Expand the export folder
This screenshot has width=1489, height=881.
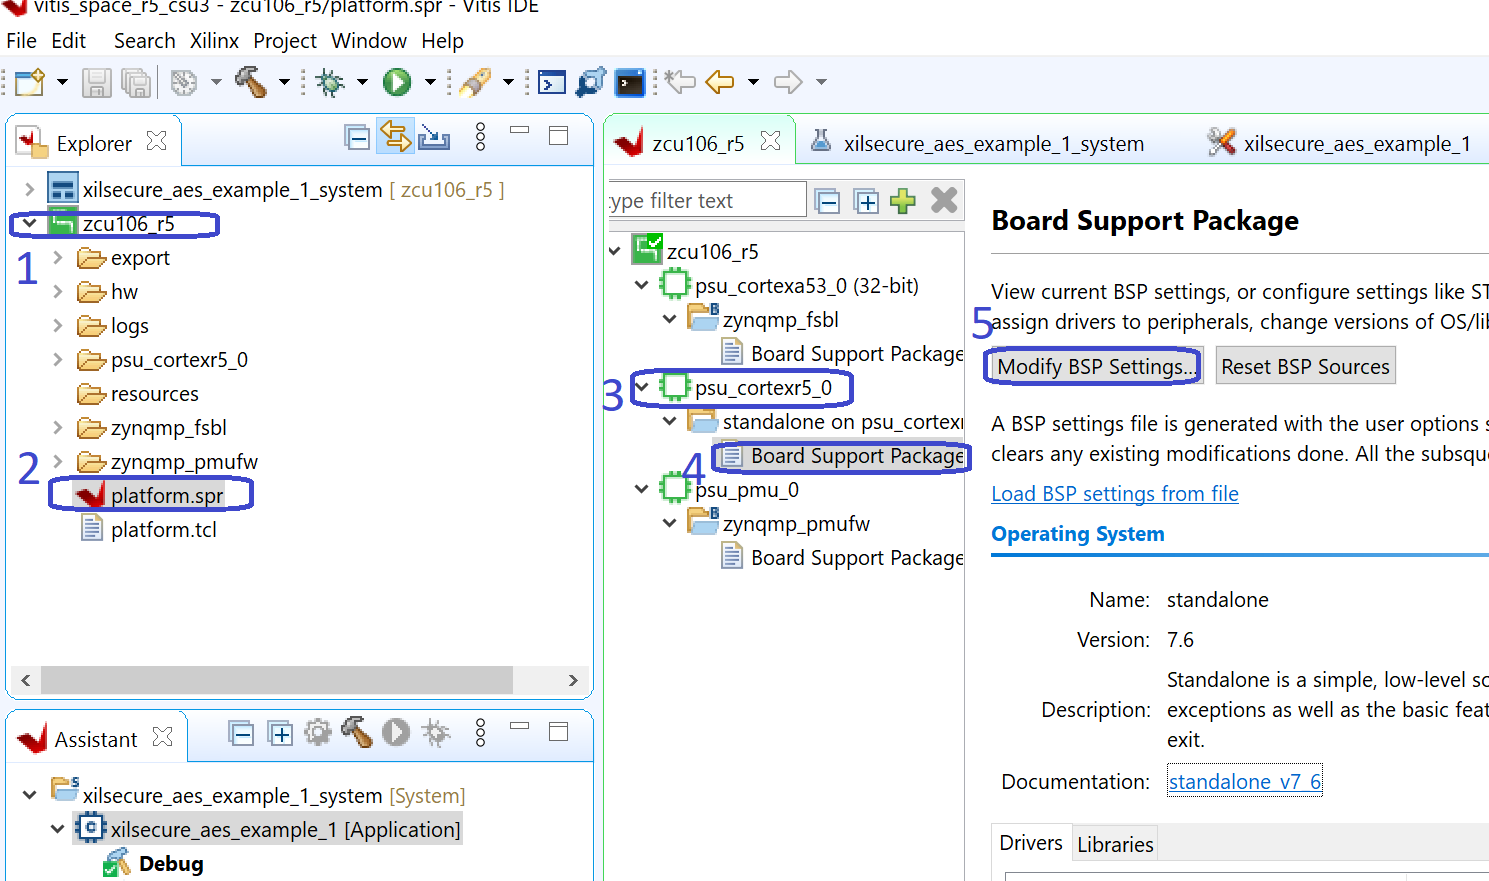(57, 257)
